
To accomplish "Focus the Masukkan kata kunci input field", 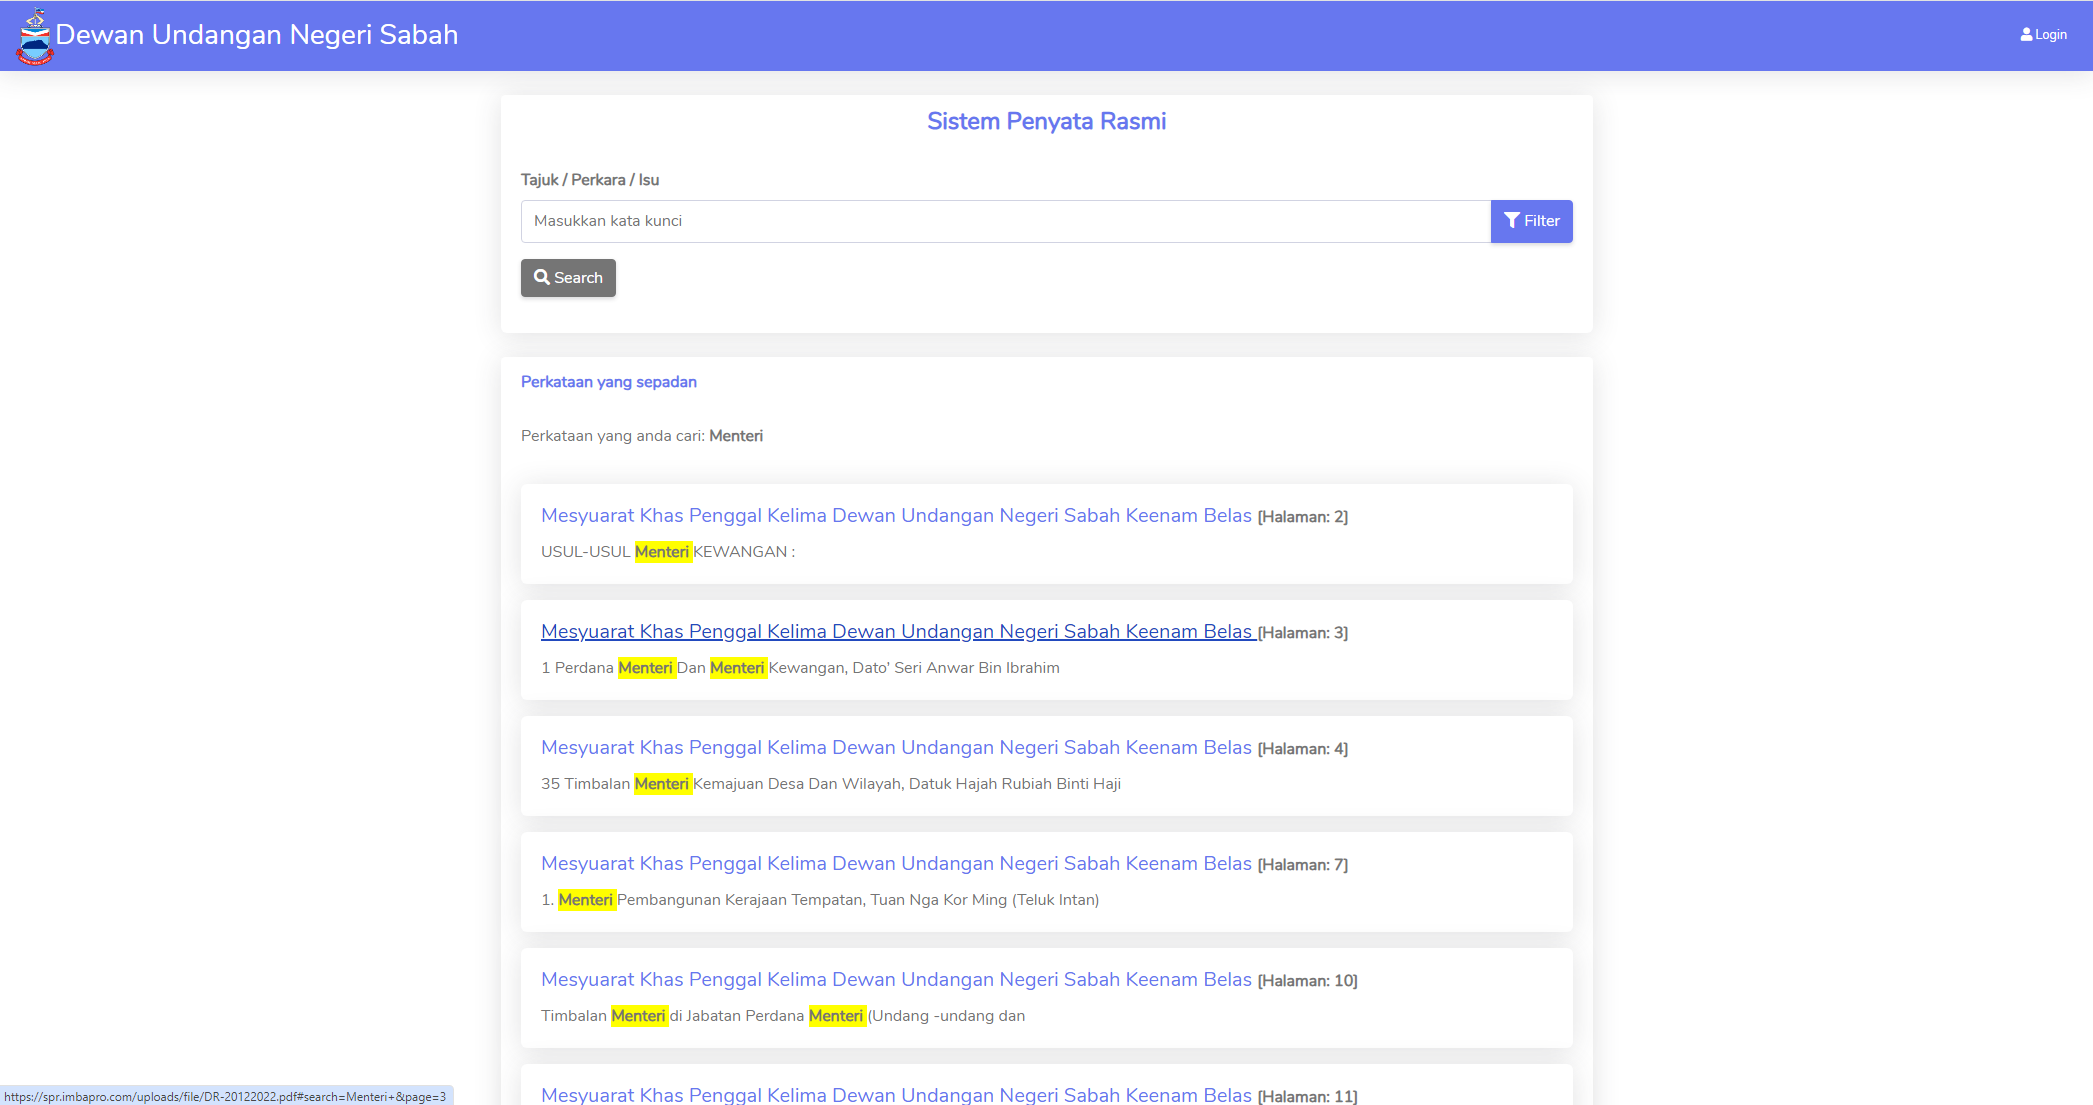I will coord(1005,221).
